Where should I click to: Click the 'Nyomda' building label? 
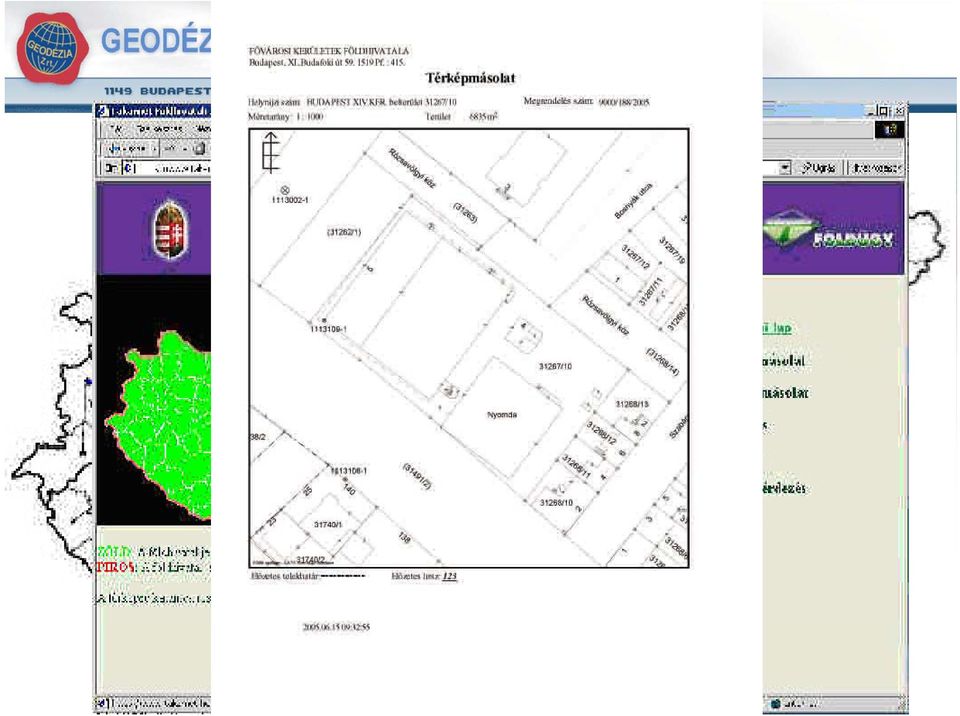tap(502, 415)
